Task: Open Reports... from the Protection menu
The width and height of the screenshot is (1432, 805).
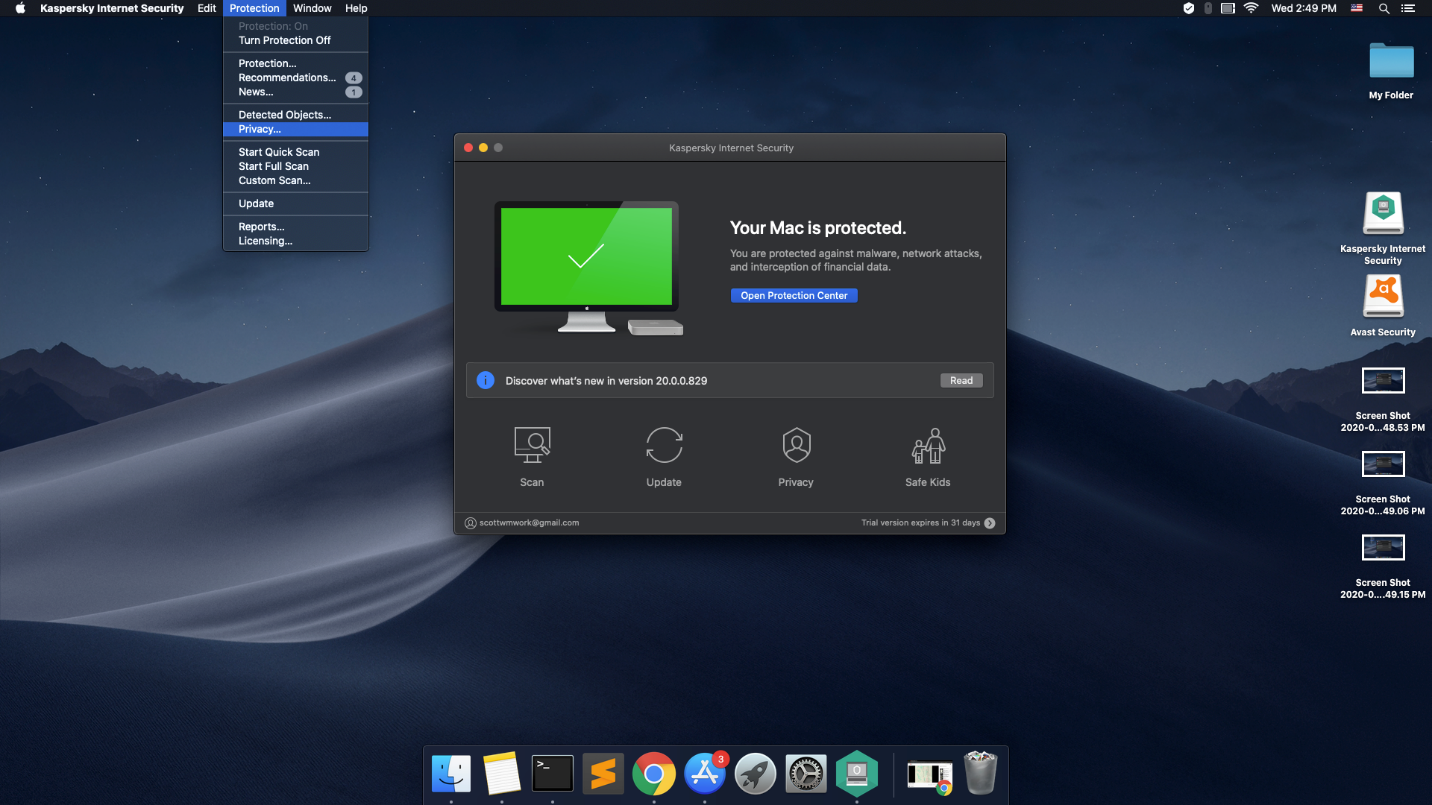Action: coord(296,227)
